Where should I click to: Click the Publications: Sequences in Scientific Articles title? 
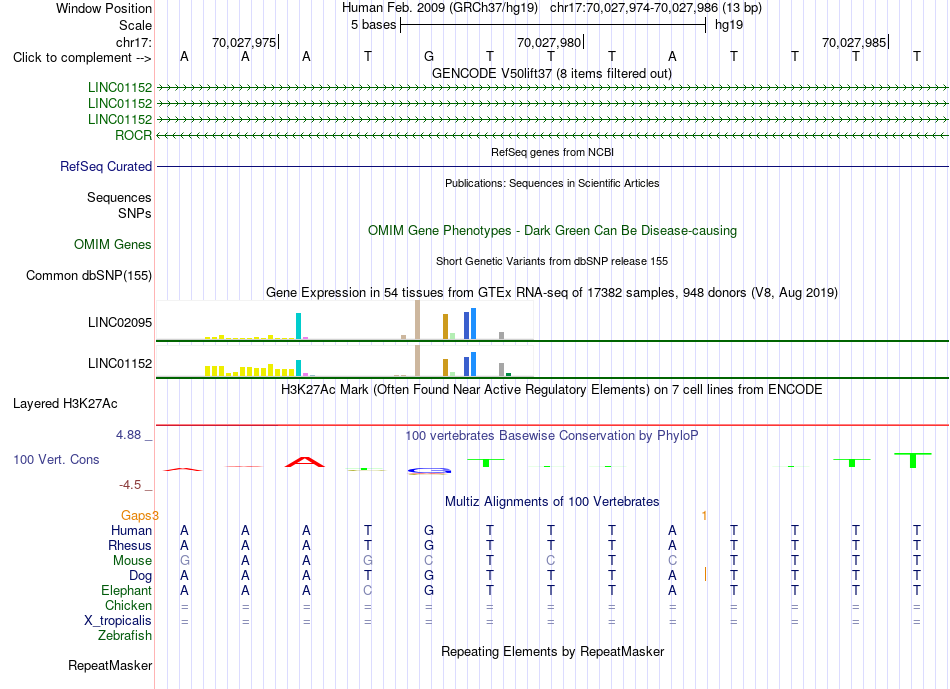(552, 183)
